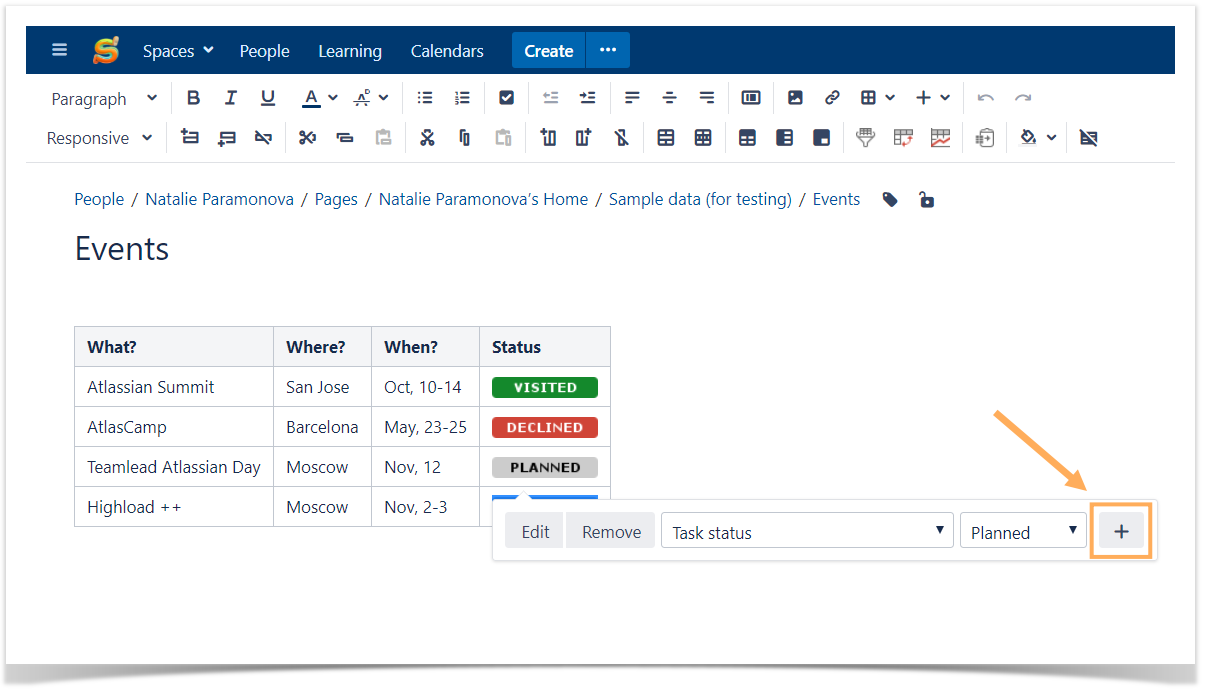The height and width of the screenshot is (693, 1209).
Task: Open the Spaces menu
Action: point(178,51)
